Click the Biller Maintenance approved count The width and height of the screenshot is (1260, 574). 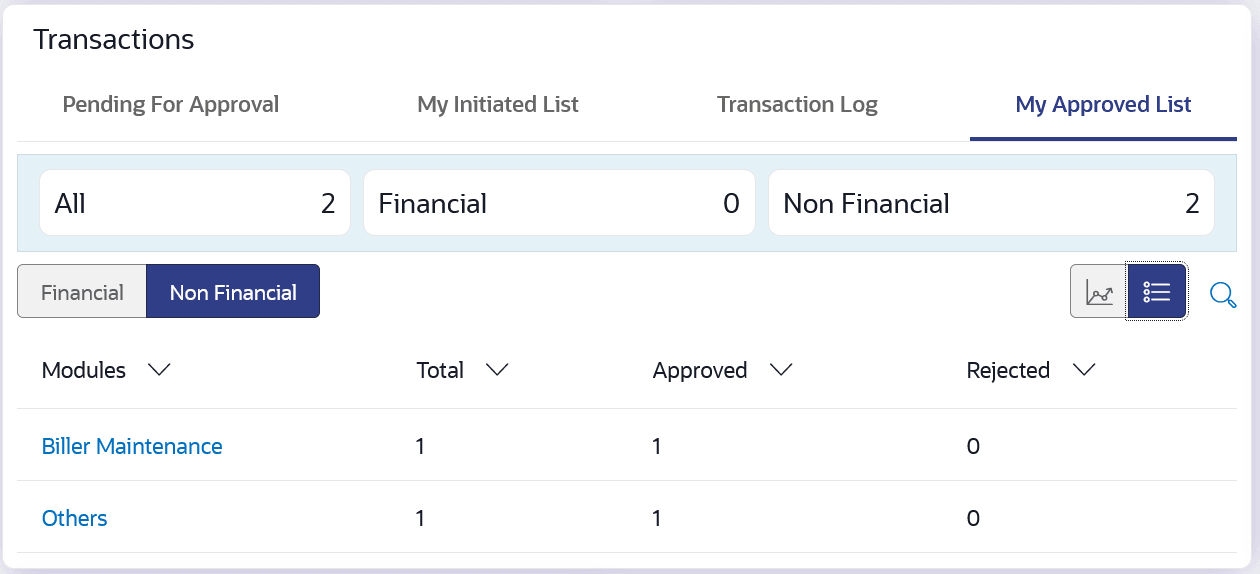coord(657,446)
